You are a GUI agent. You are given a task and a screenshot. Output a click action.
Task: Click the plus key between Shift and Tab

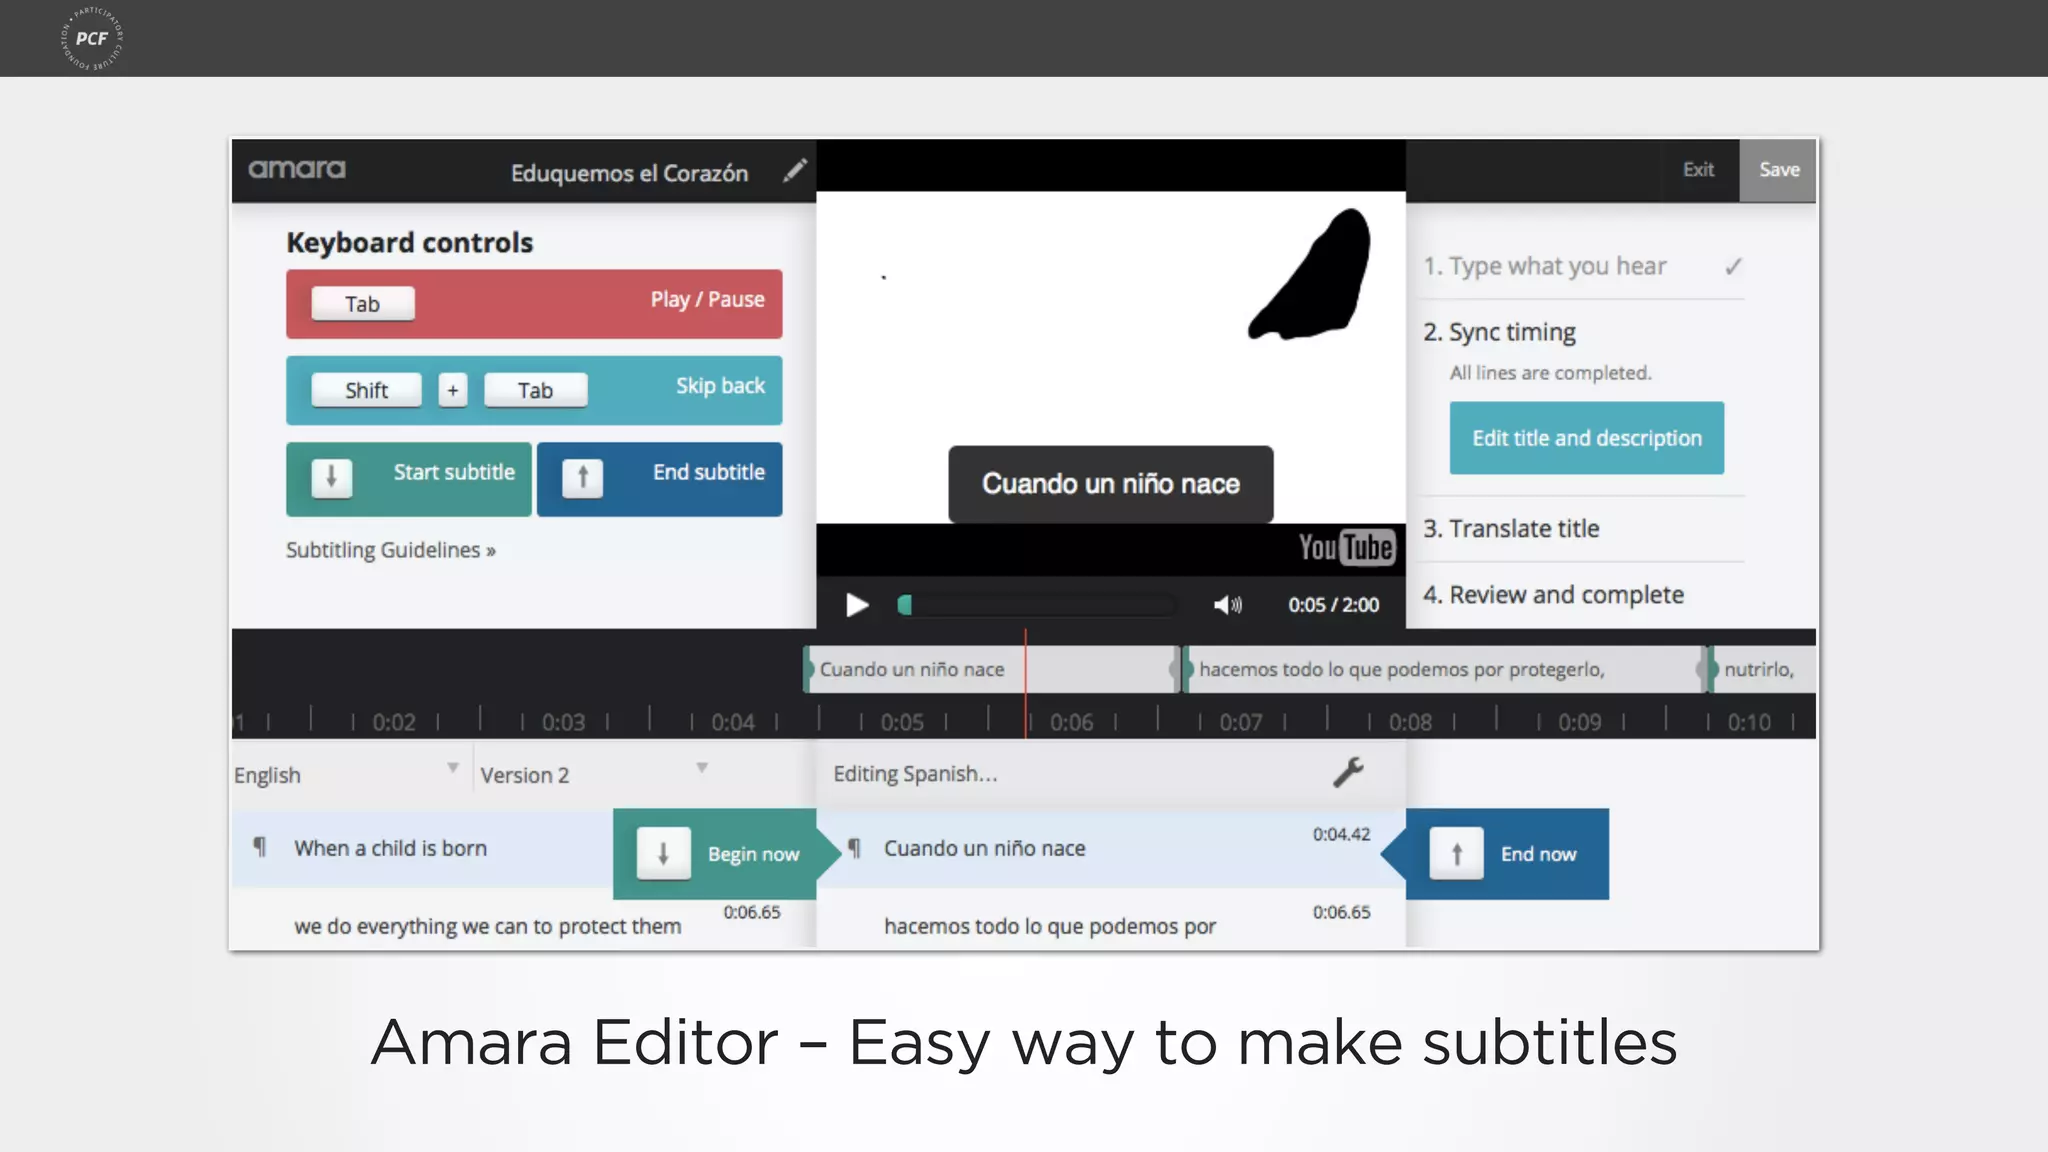click(453, 390)
